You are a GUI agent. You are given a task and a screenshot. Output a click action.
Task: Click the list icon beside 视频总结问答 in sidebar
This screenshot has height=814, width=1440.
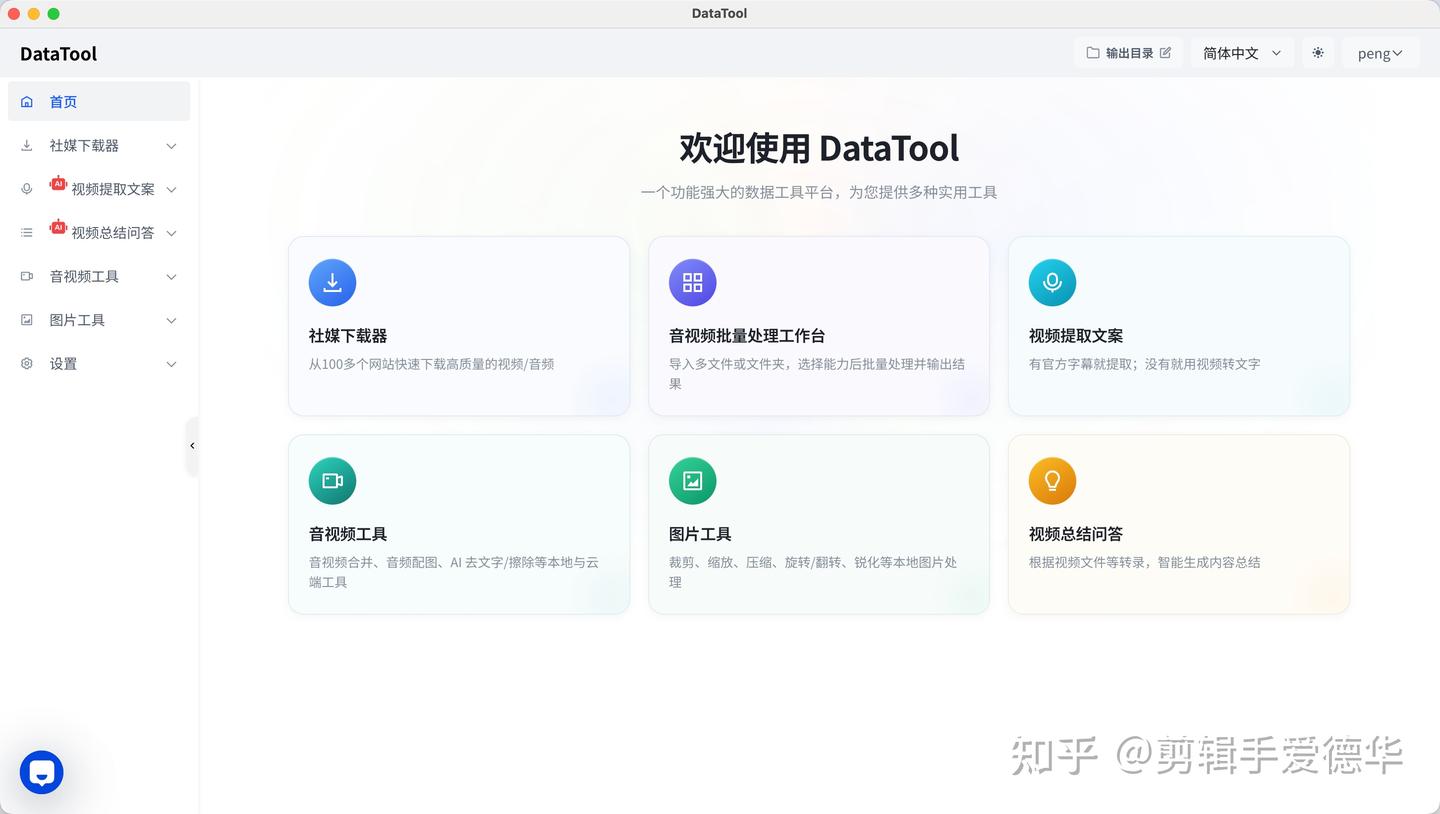pos(27,233)
